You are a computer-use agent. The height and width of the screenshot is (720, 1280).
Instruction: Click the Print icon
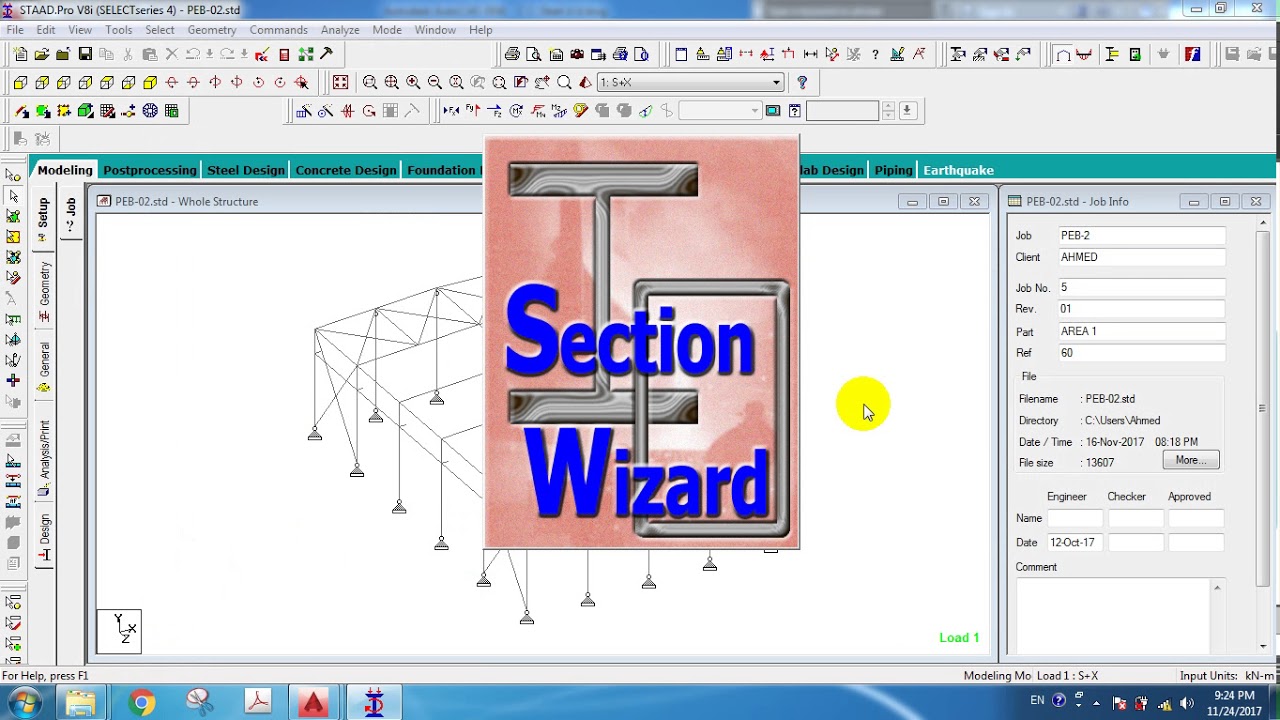click(512, 54)
